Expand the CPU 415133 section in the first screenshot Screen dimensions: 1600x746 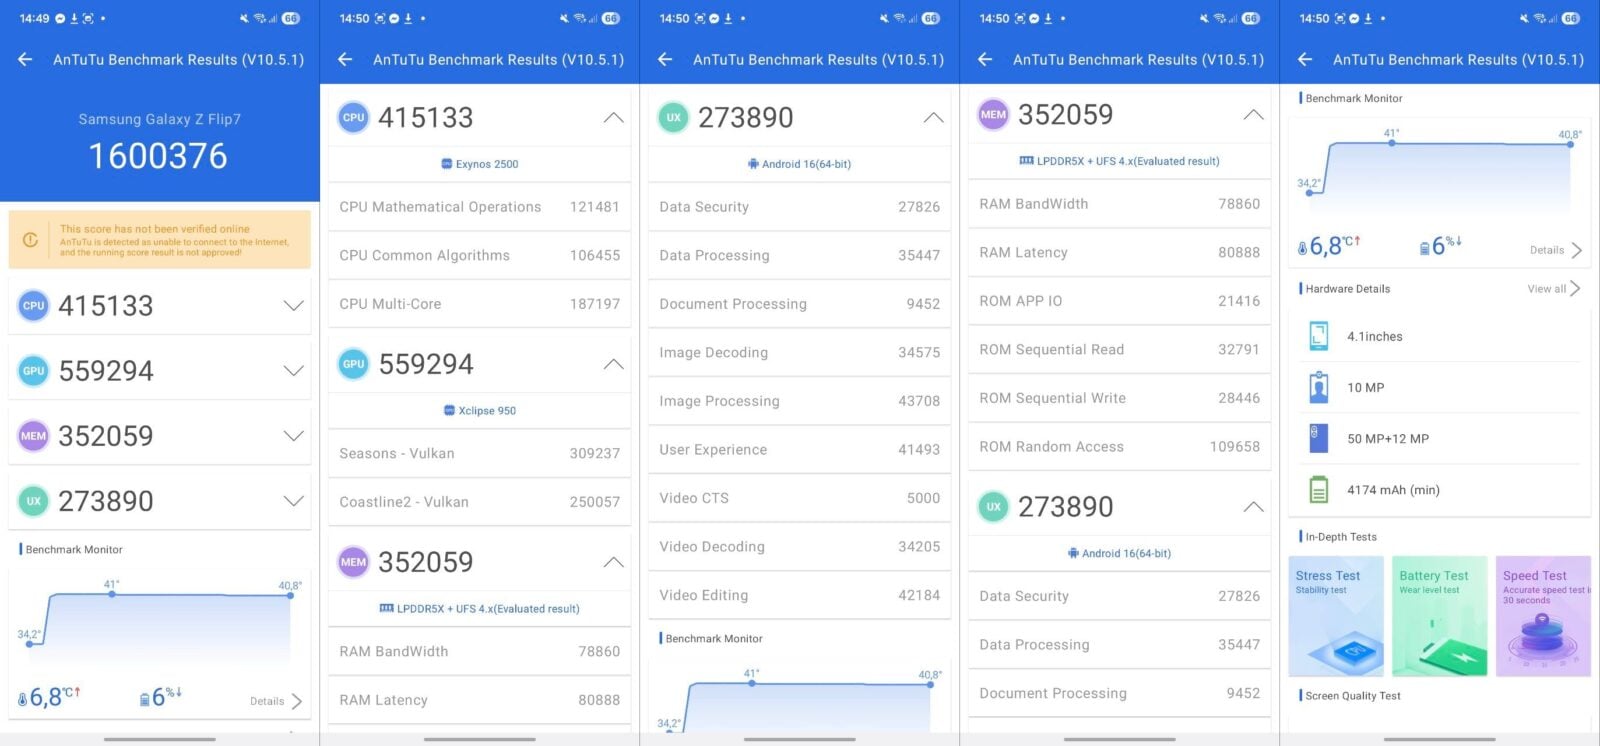click(x=293, y=306)
